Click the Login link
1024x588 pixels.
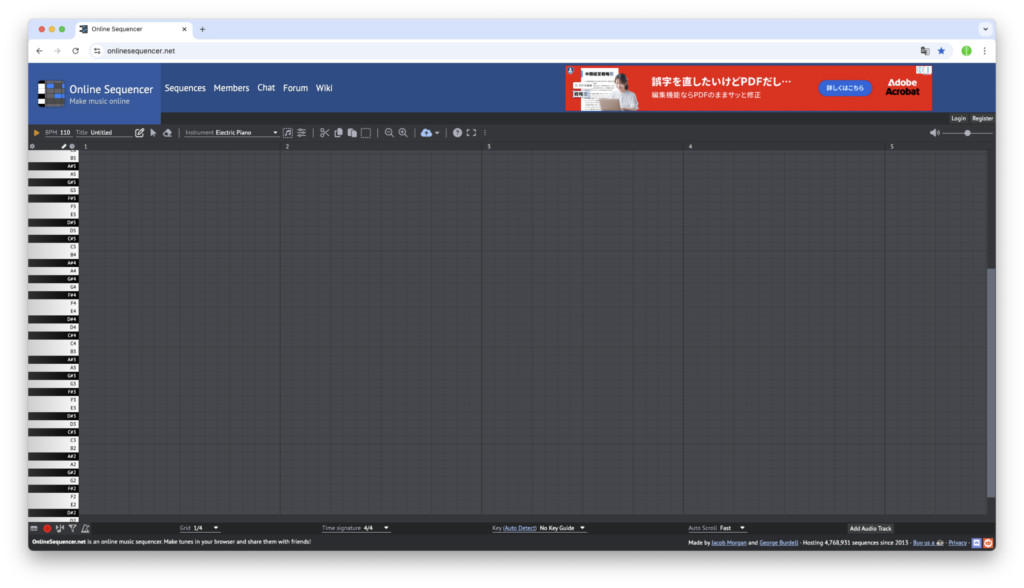click(x=958, y=118)
